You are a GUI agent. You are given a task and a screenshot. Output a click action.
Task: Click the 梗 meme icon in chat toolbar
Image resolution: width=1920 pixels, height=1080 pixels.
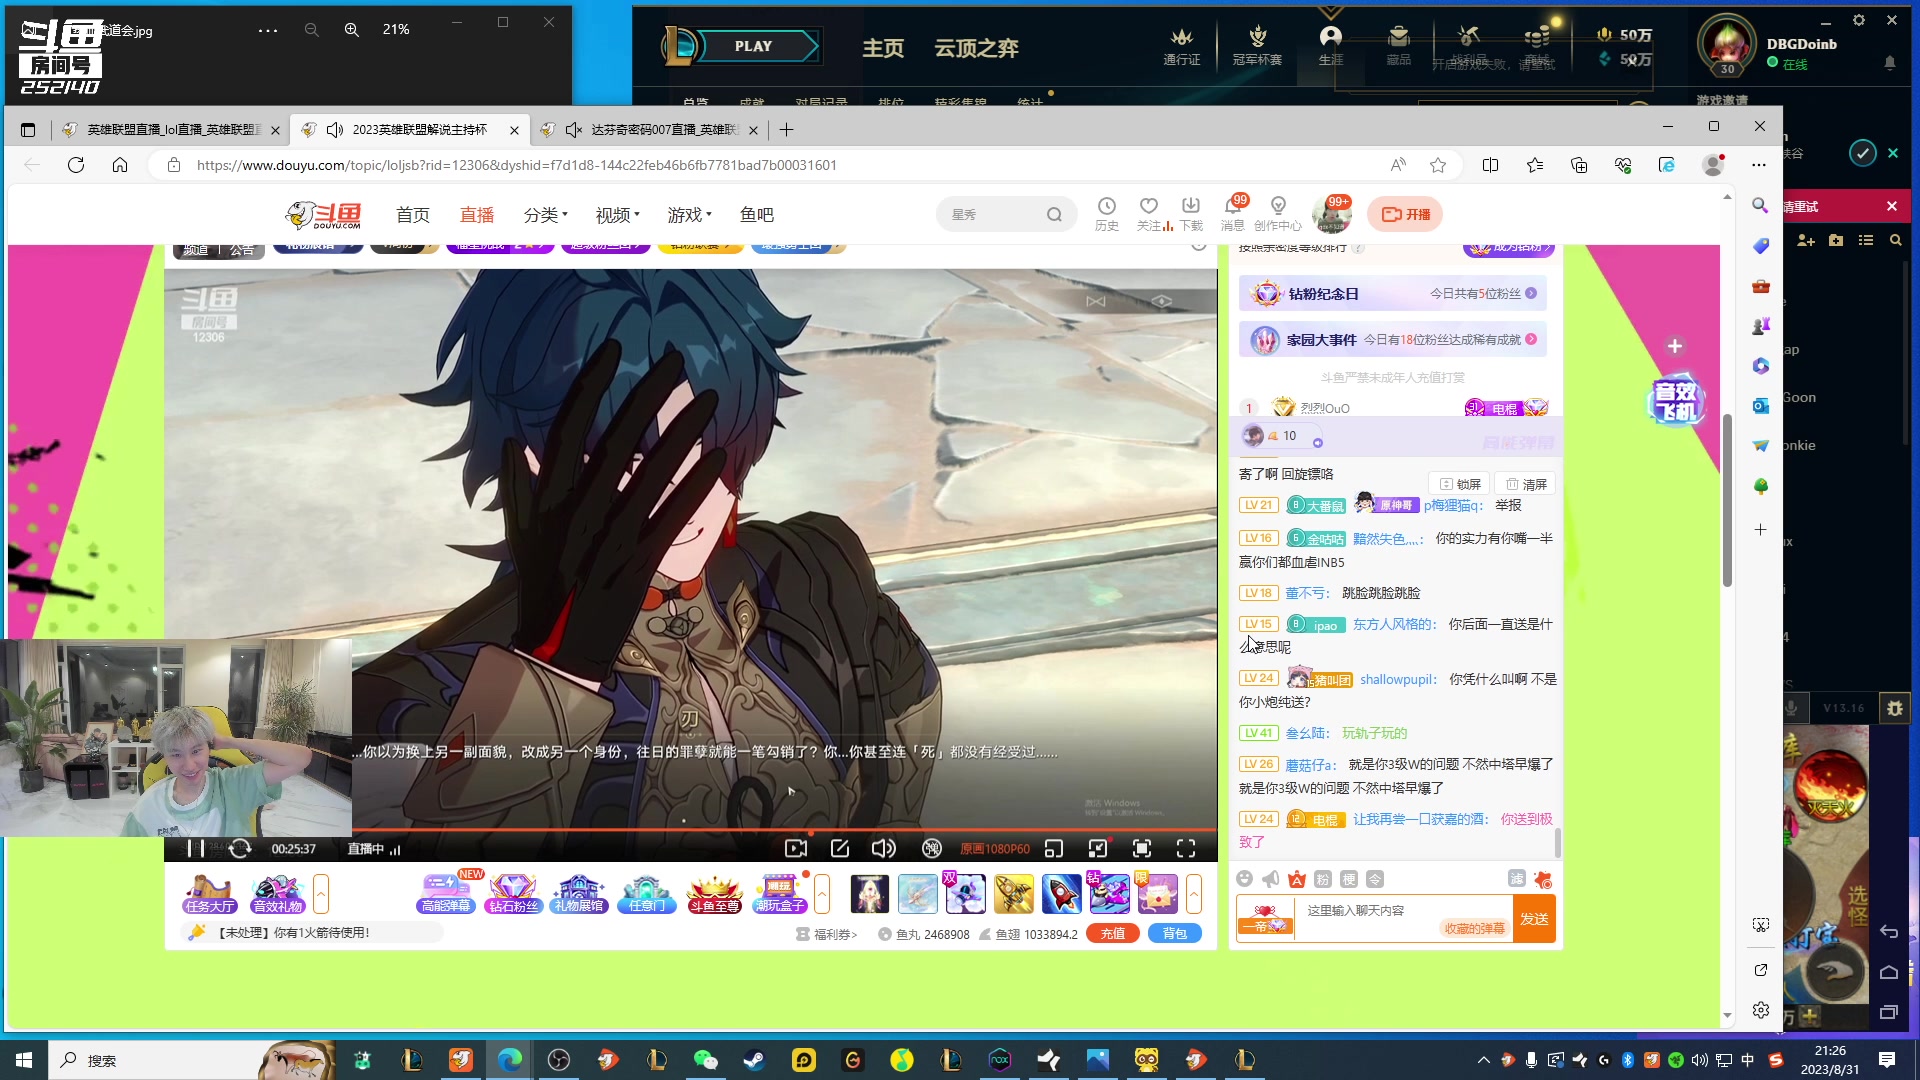click(x=1349, y=879)
